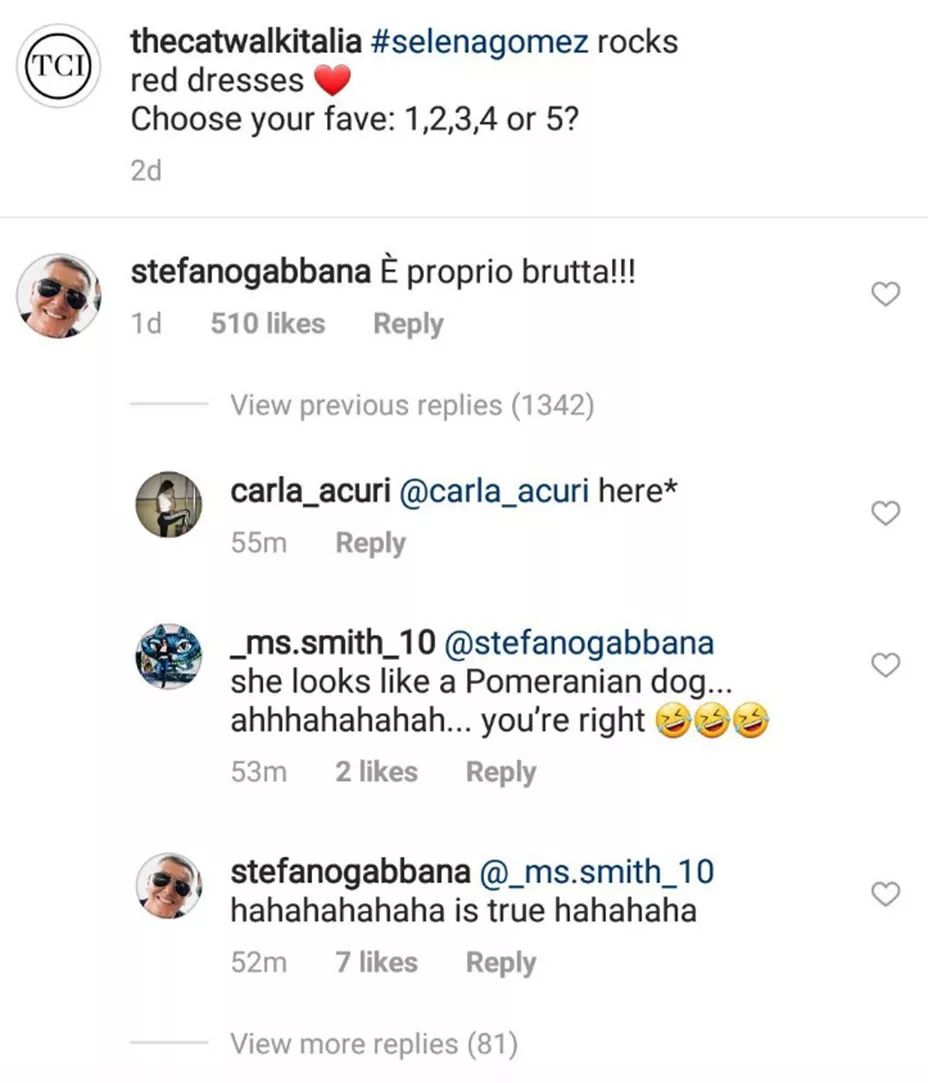Open stefanogabbana avatar on the reply

coord(168,885)
